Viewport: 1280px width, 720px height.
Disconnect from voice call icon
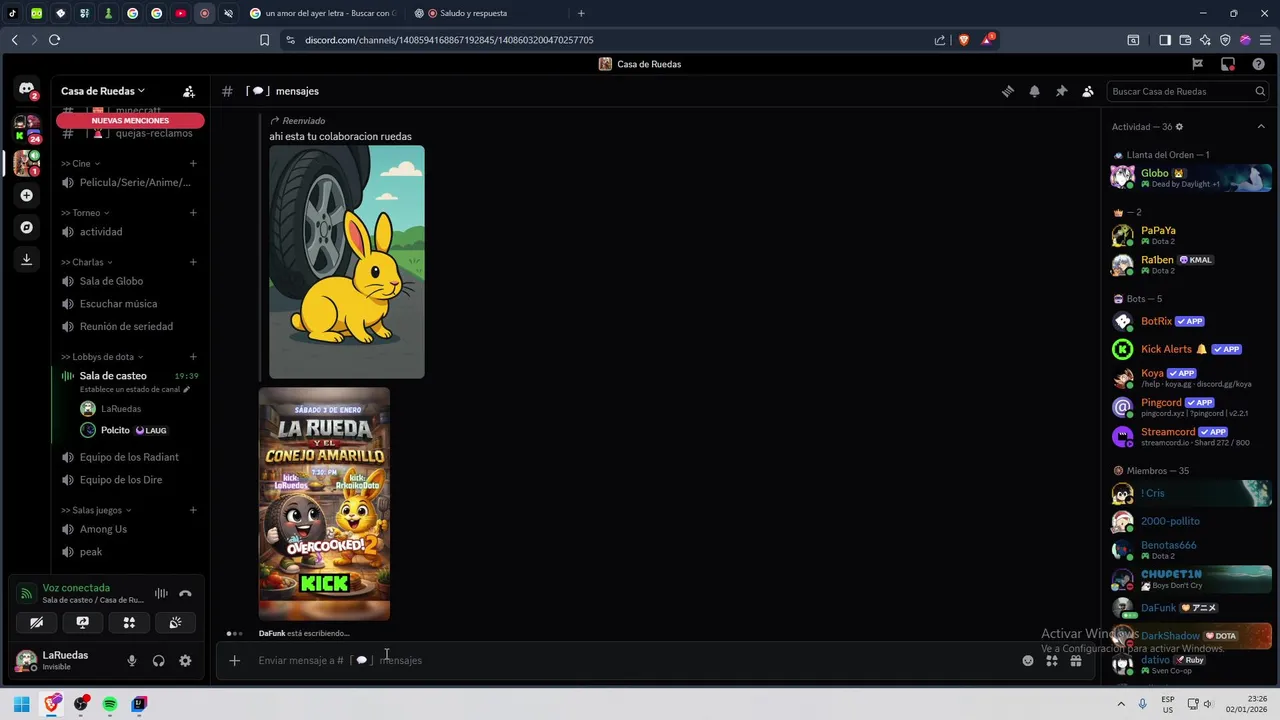click(x=185, y=593)
